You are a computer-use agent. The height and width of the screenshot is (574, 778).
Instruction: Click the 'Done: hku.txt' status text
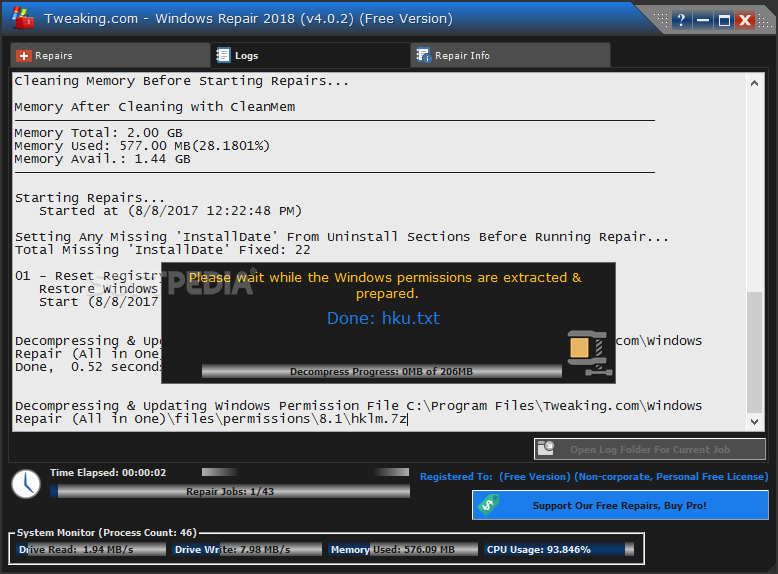point(384,318)
